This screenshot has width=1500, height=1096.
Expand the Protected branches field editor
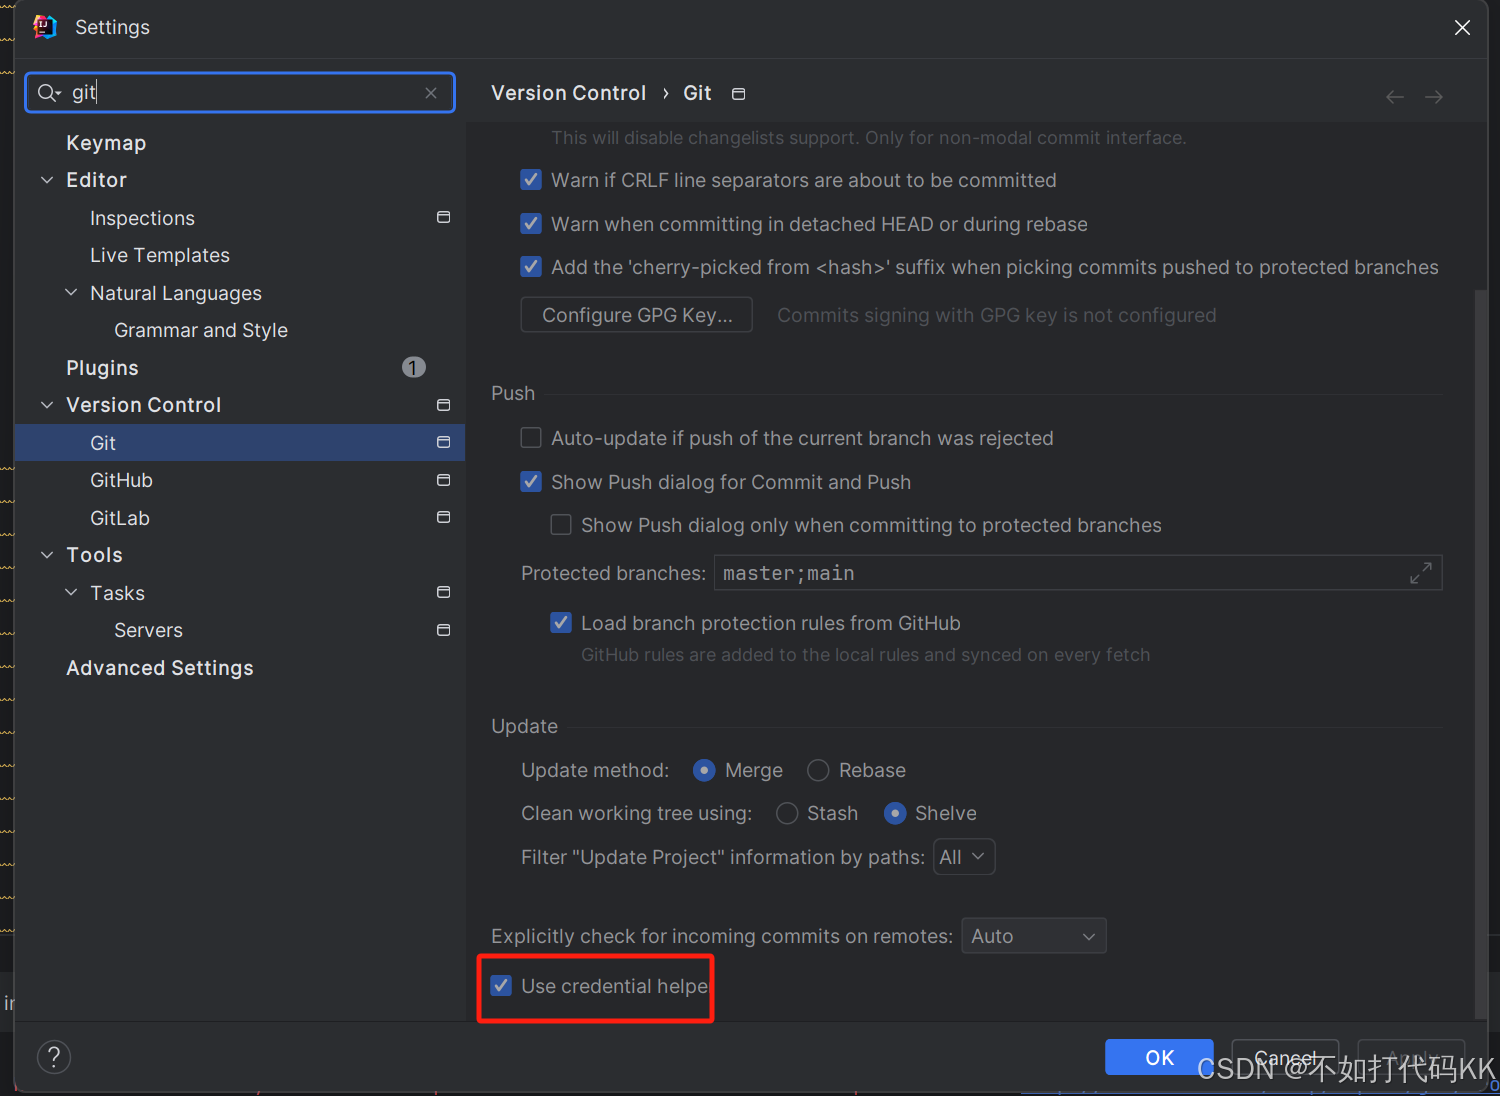point(1421,573)
